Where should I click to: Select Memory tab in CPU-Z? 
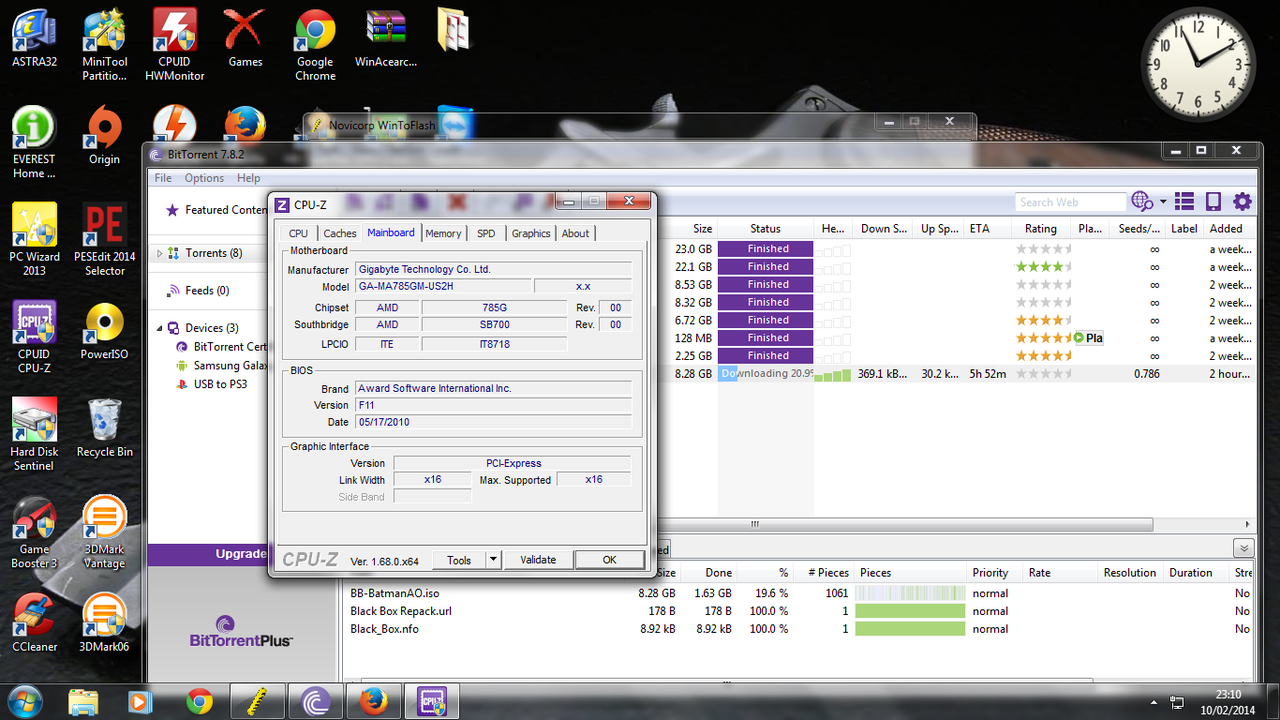[443, 233]
